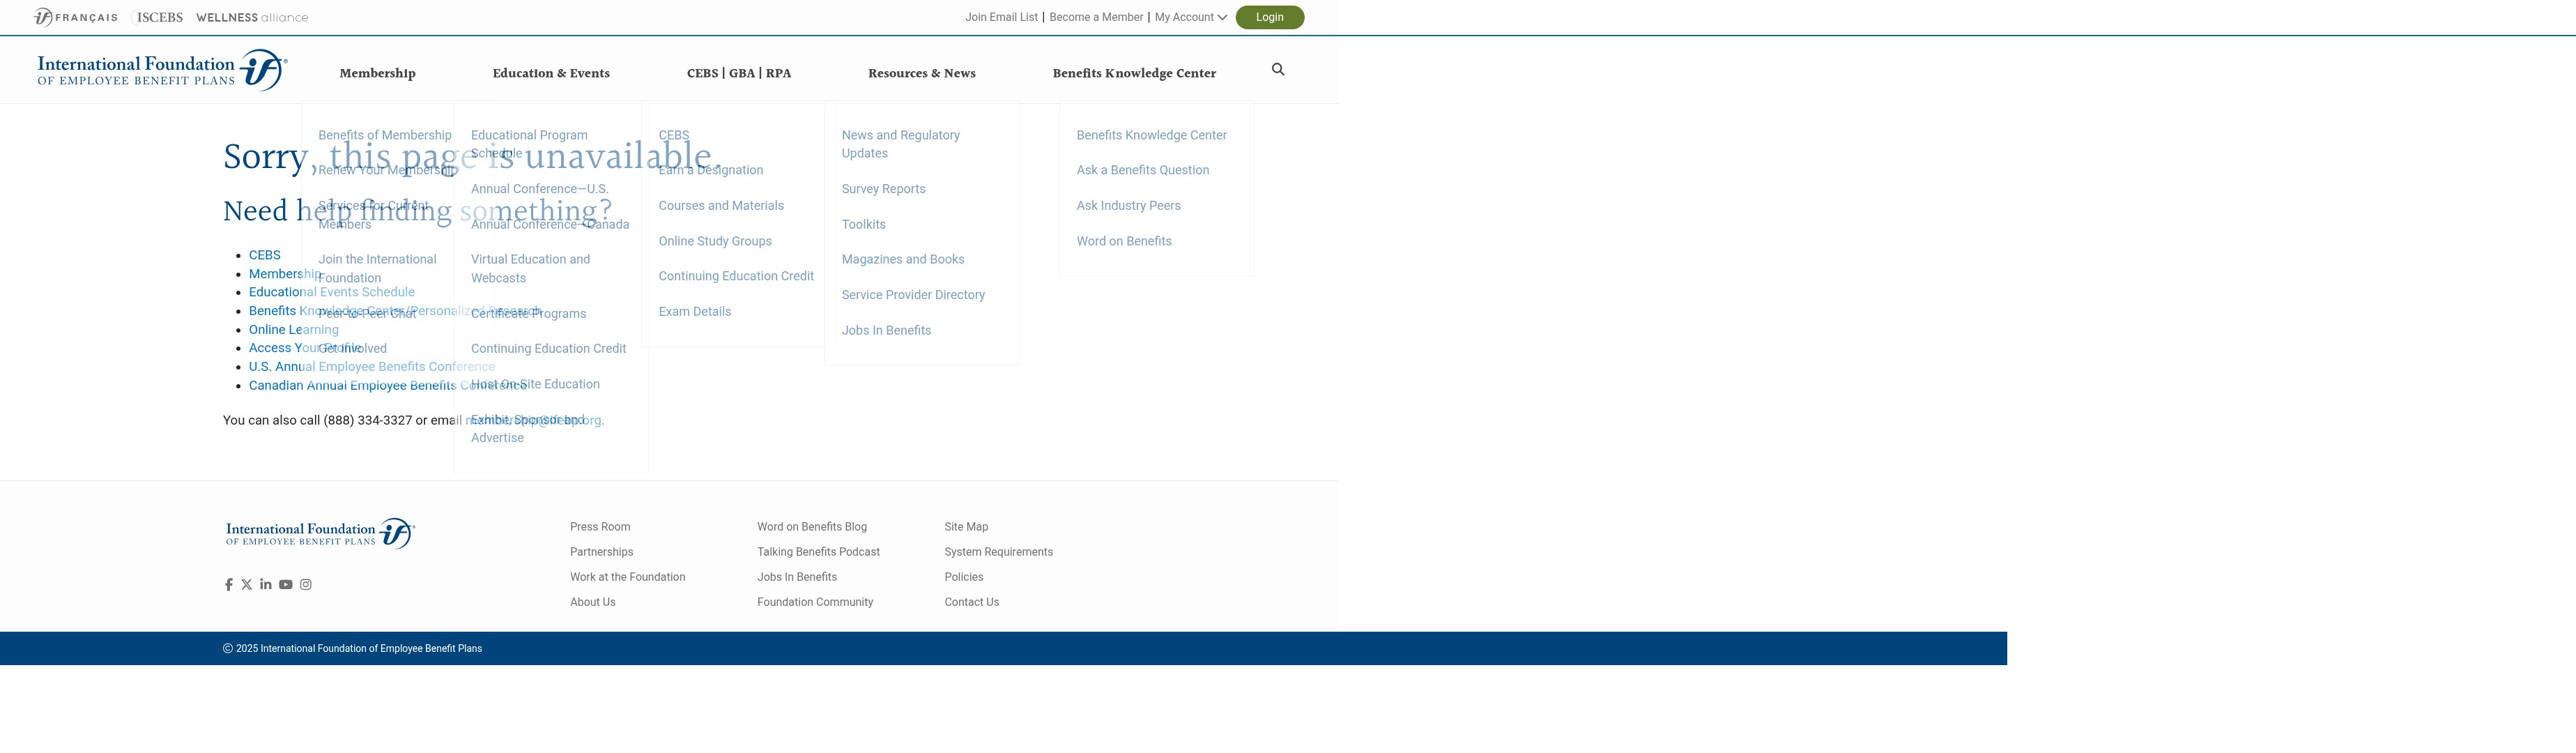Viewport: 2576px width, 753px height.
Task: Open the Resources & News menu
Action: point(922,73)
